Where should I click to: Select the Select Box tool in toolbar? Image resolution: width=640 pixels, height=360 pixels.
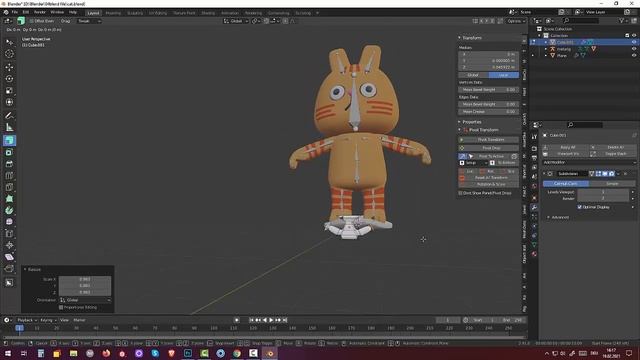coord(9,42)
